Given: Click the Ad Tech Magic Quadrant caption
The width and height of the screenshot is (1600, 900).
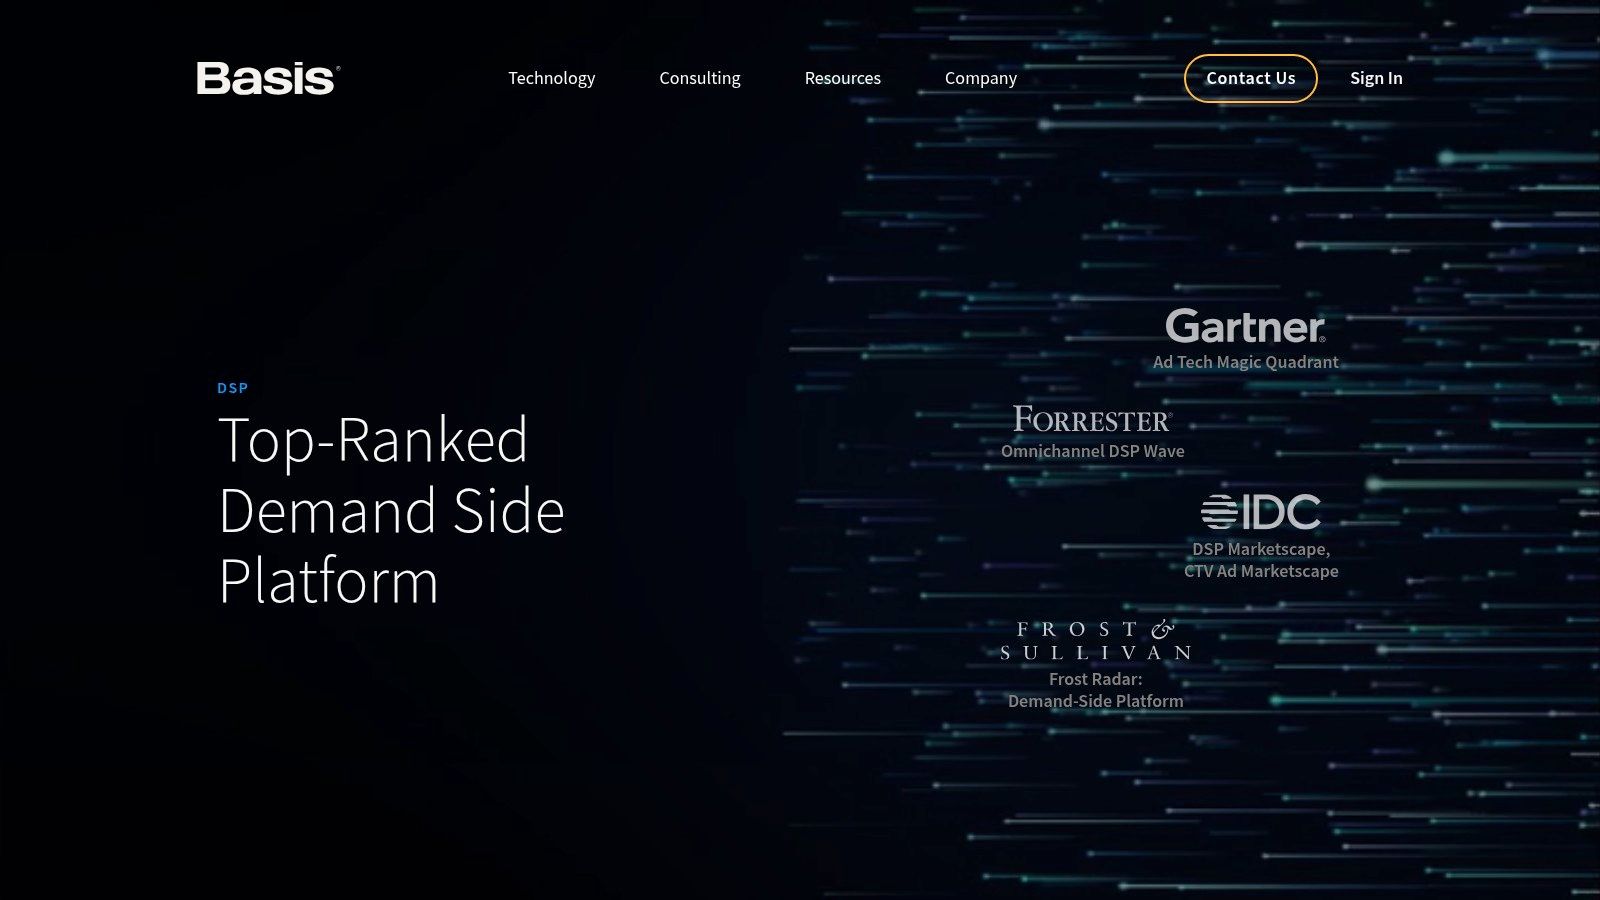Looking at the screenshot, I should click(x=1246, y=362).
